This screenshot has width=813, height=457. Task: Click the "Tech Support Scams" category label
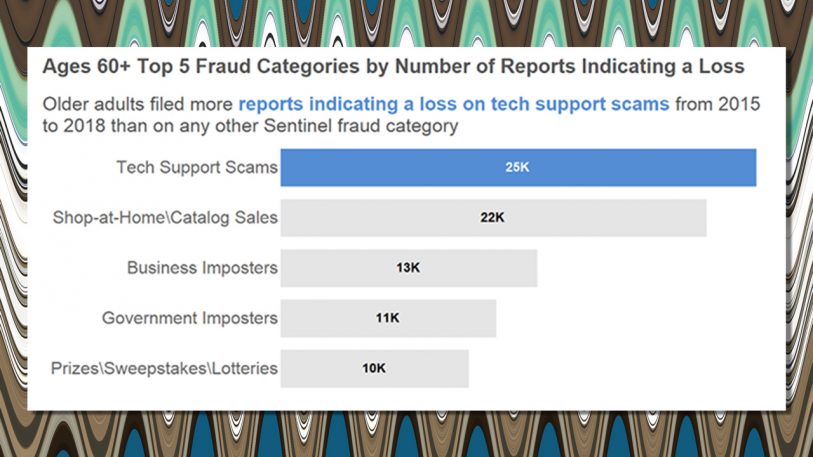click(x=197, y=167)
